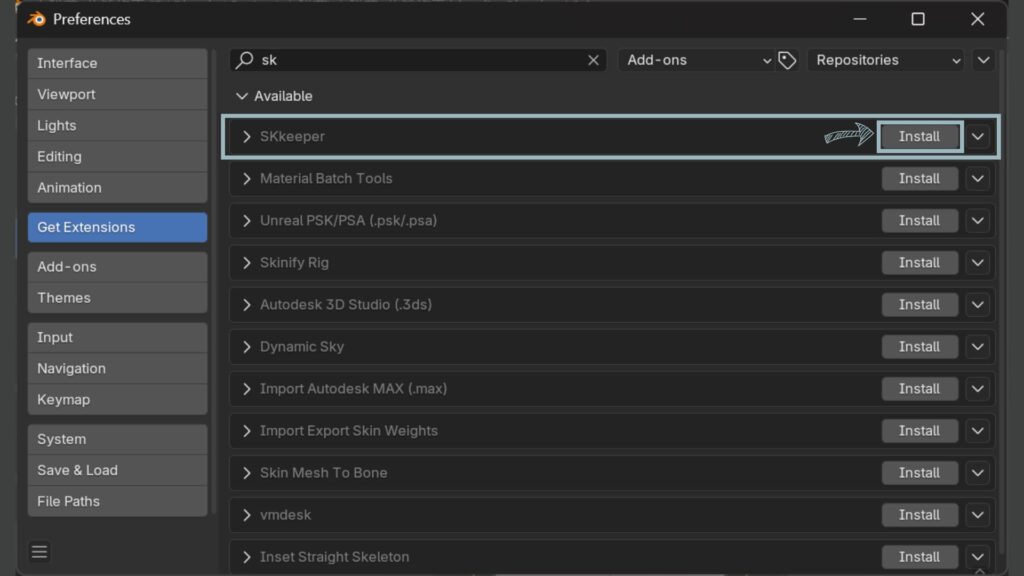Open the Navigation preferences tab
The image size is (1024, 576).
(x=118, y=368)
